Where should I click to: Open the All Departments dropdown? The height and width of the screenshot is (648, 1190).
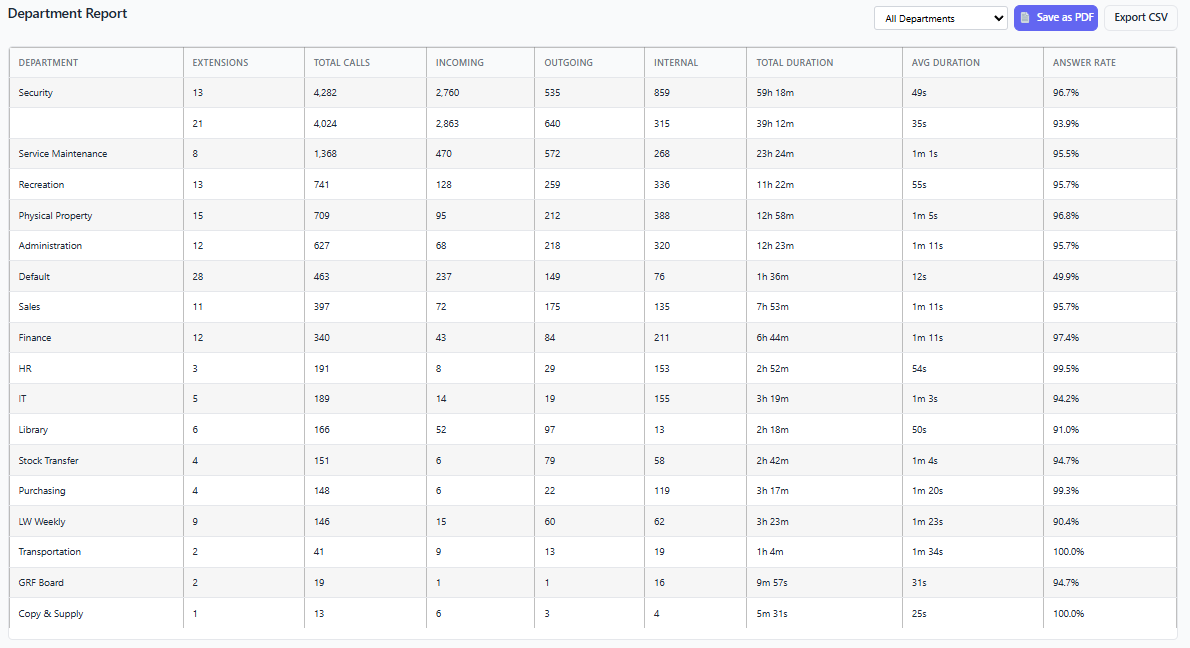click(x=940, y=18)
